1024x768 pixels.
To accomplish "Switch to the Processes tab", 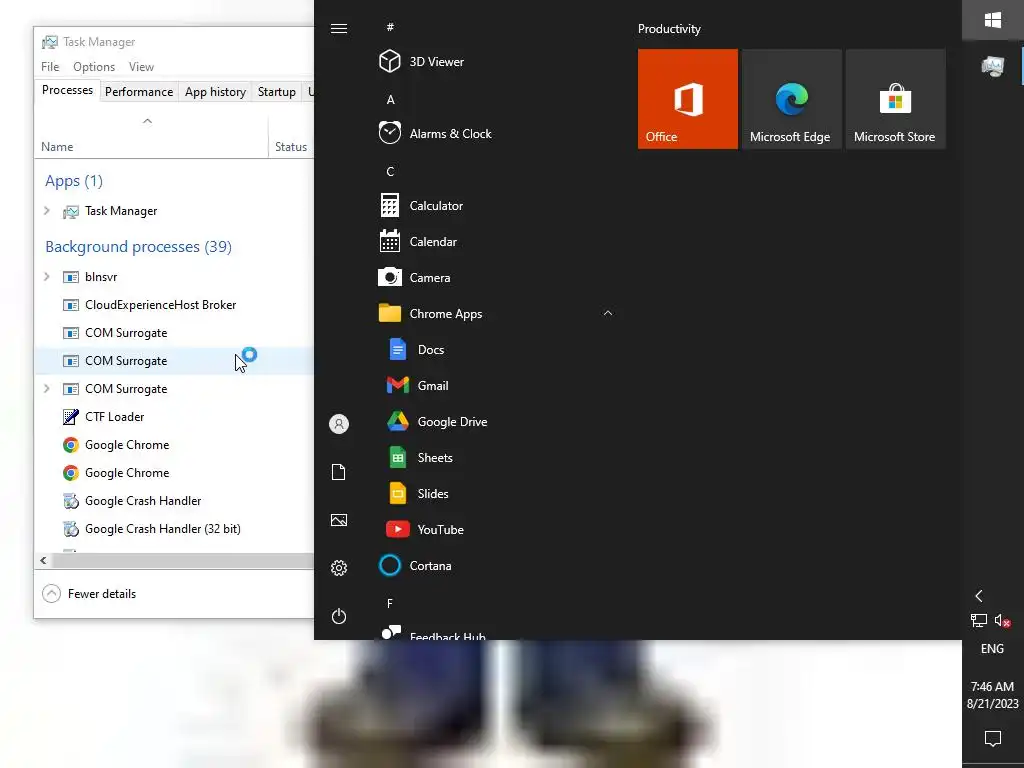I will (67, 90).
